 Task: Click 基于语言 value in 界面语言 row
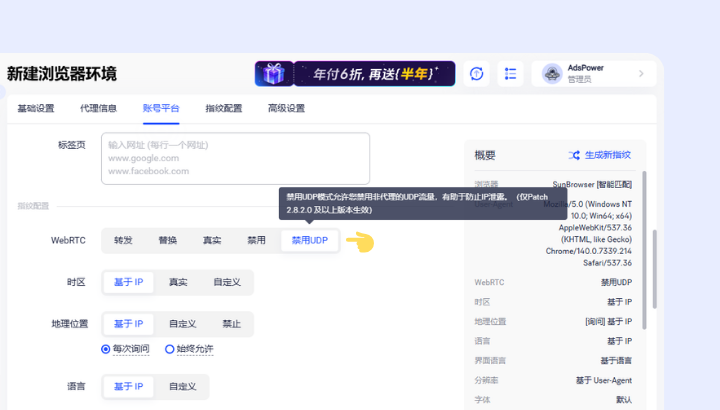tap(616, 361)
